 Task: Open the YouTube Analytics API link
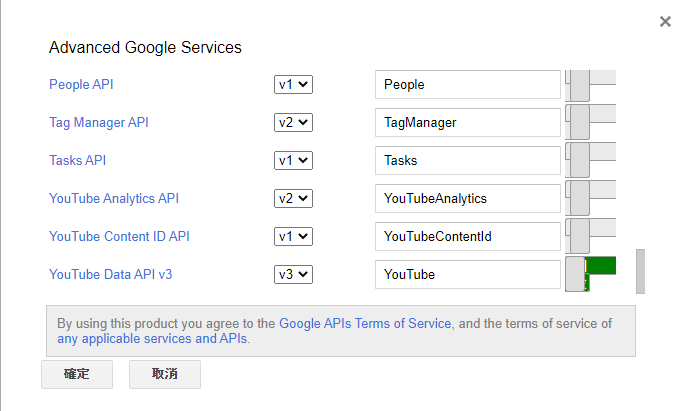114,198
